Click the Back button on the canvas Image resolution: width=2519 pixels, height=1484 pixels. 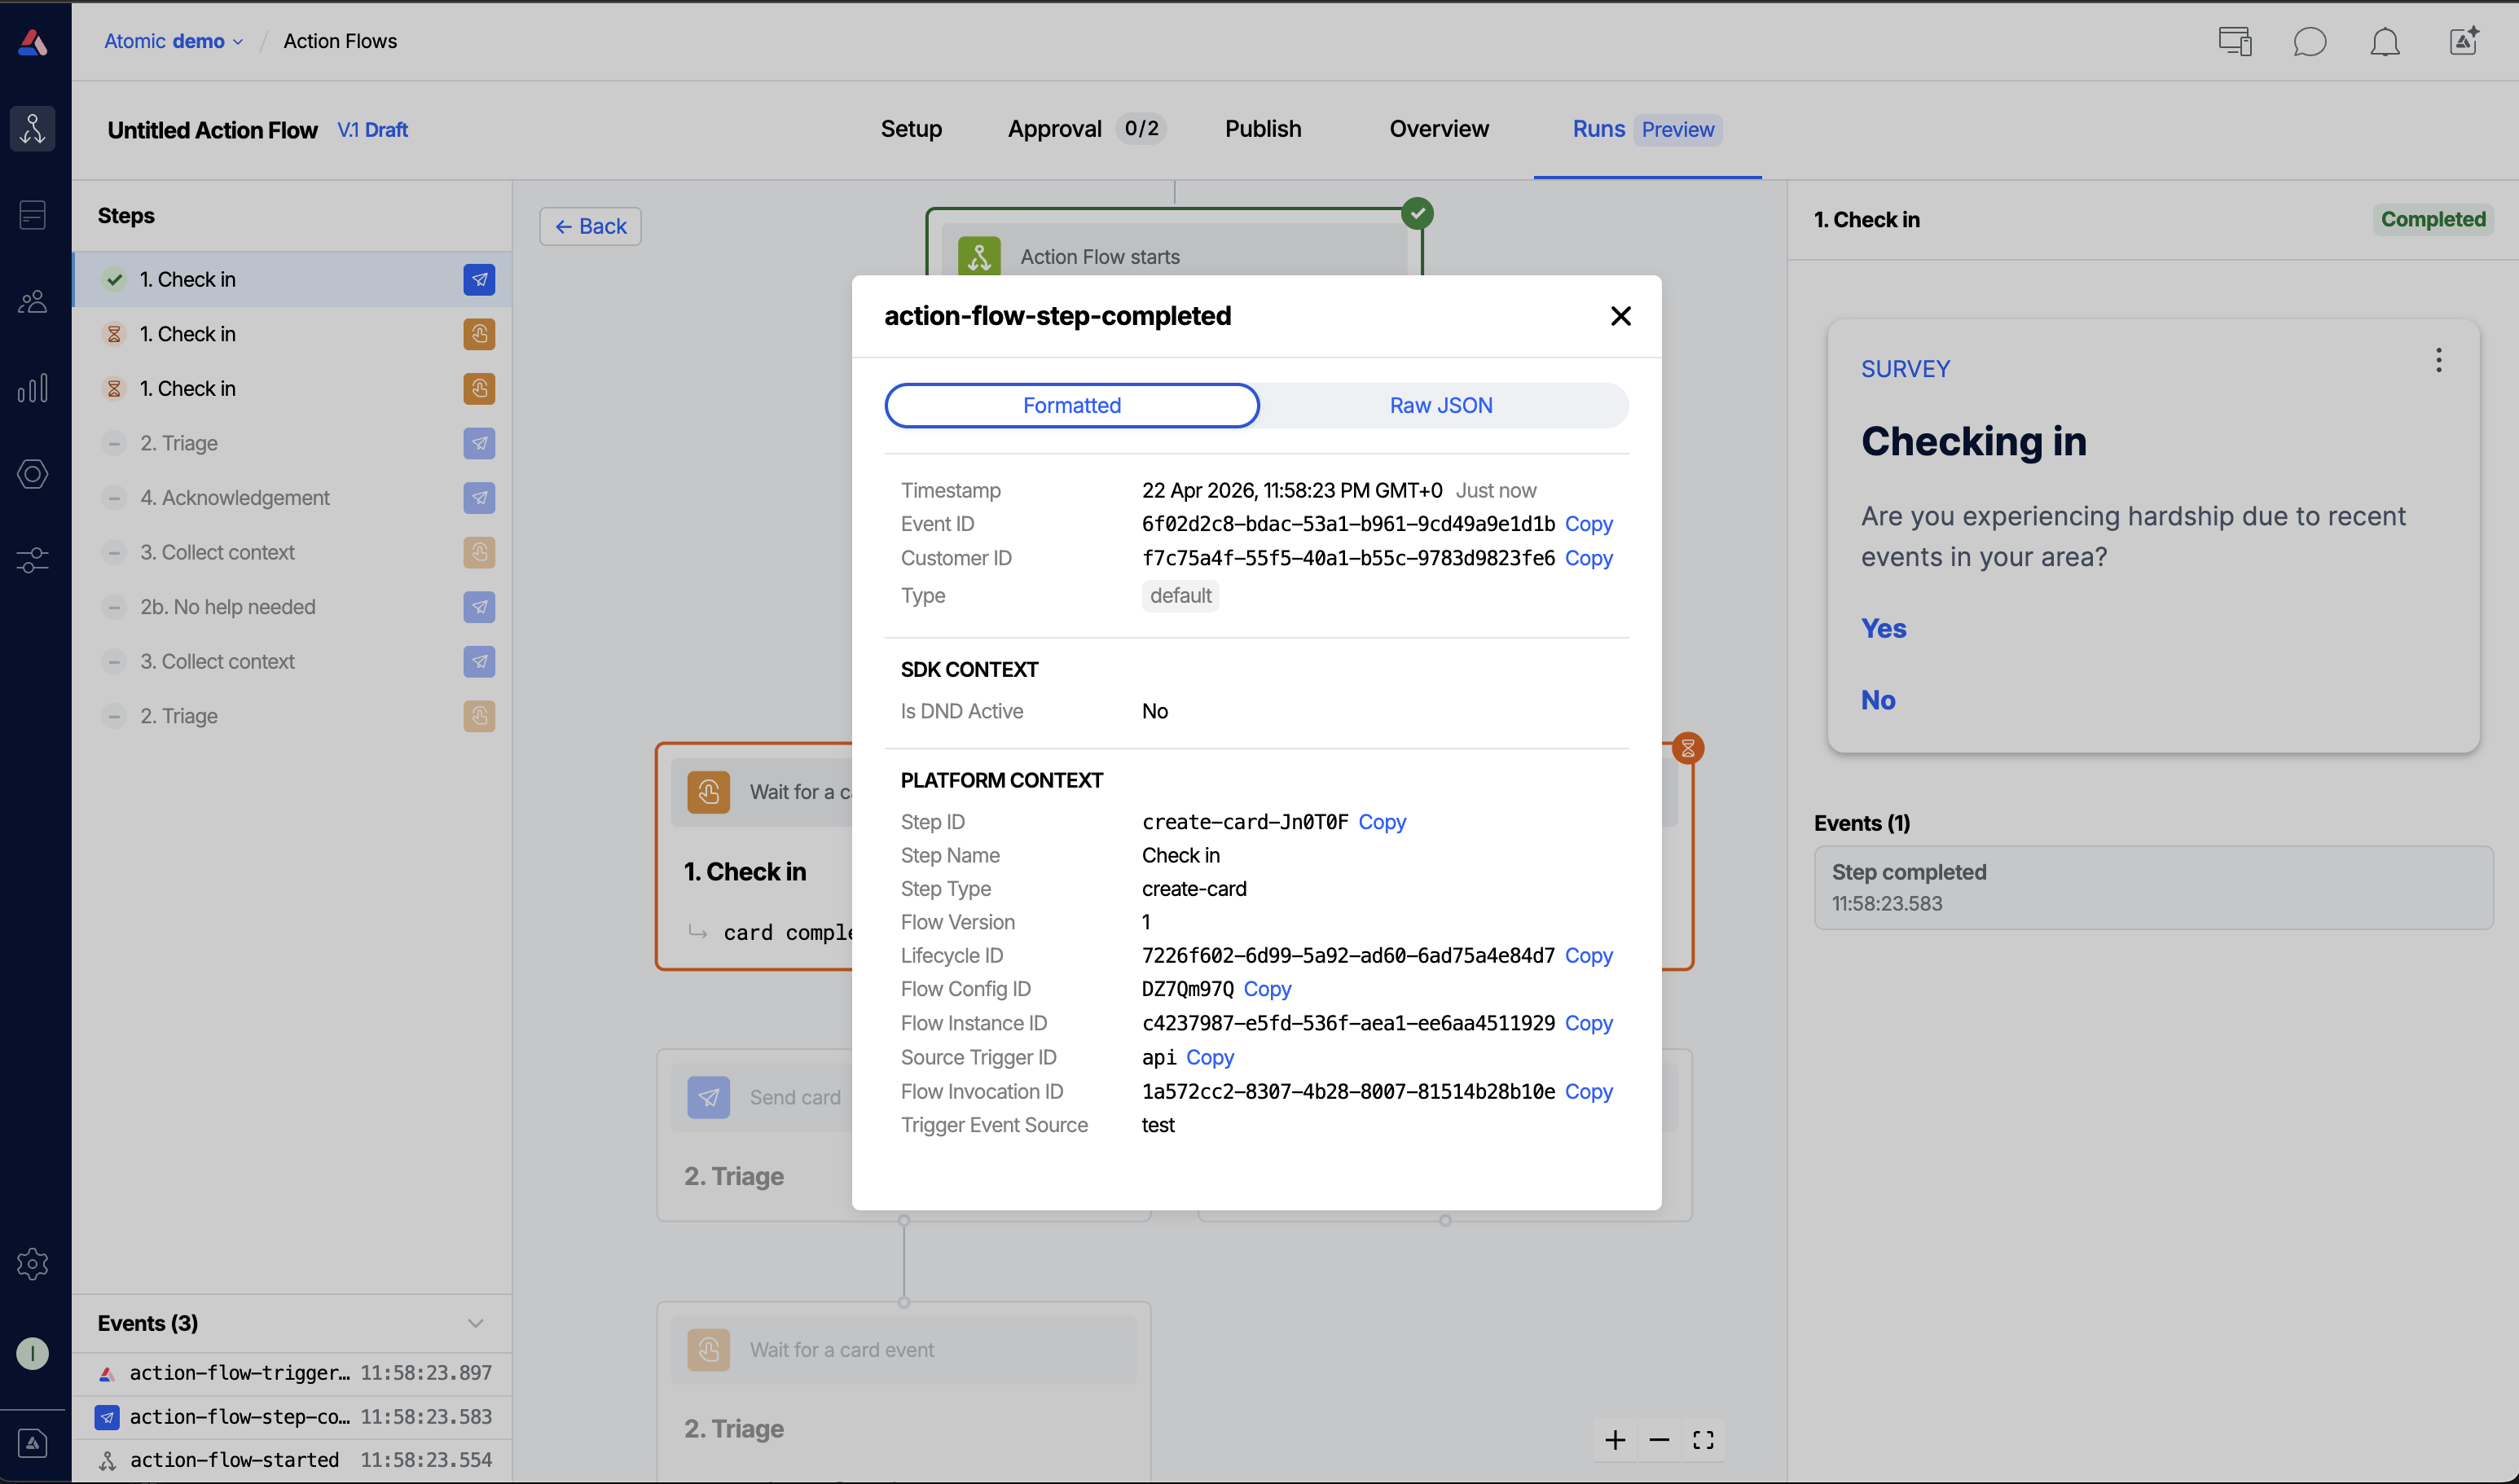(x=590, y=226)
